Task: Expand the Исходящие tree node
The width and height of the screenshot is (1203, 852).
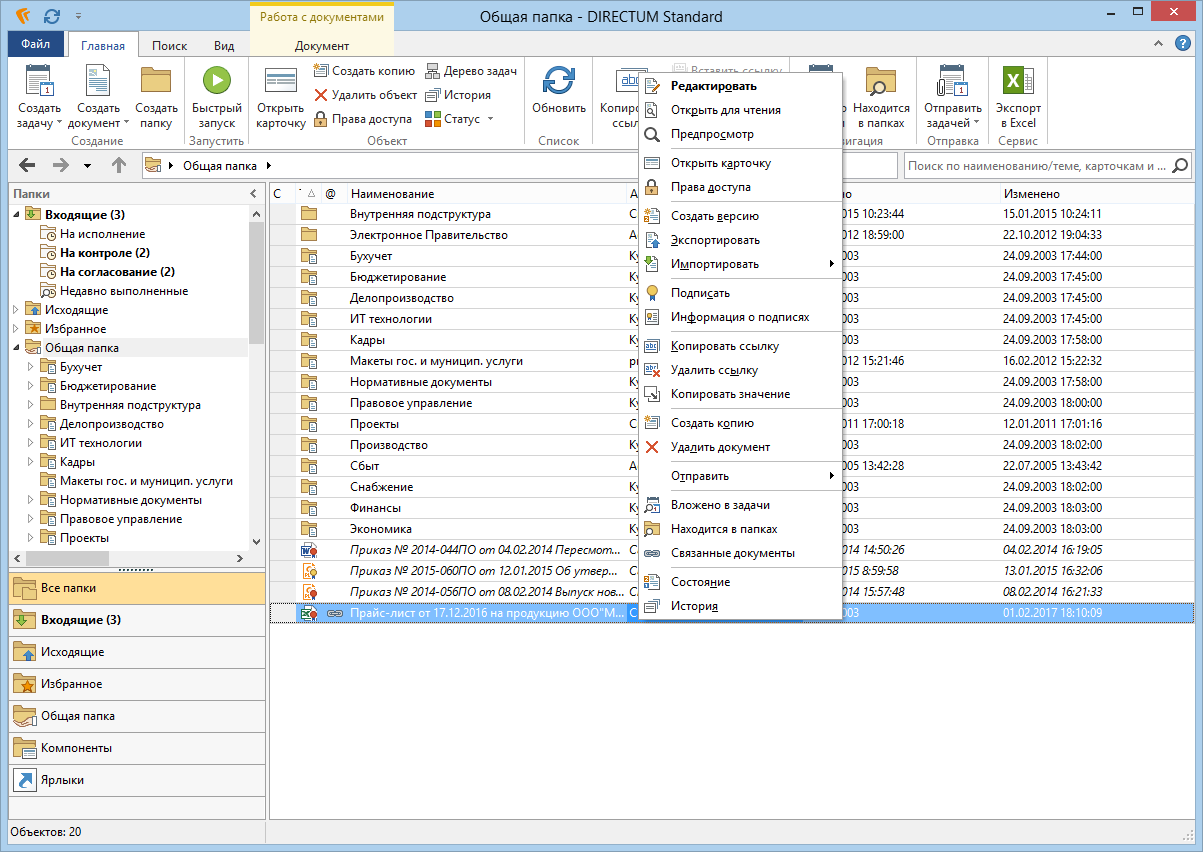Action: (15, 310)
